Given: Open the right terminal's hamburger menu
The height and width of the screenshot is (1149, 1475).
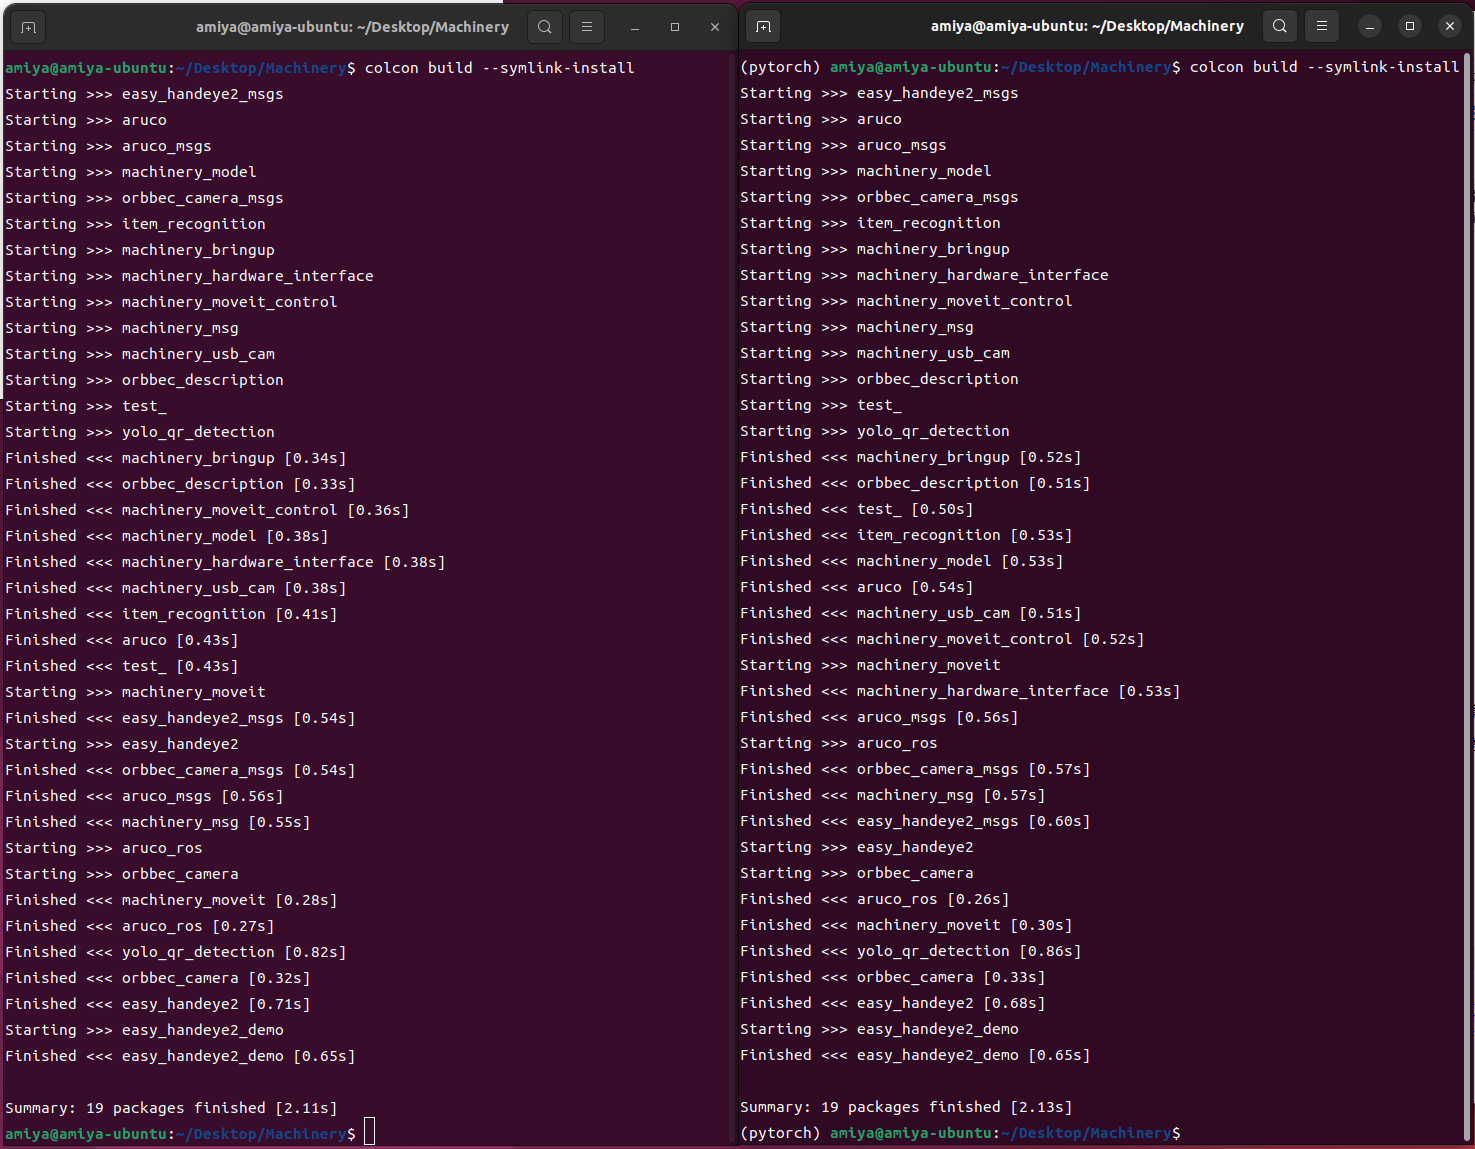Looking at the screenshot, I should (1321, 27).
